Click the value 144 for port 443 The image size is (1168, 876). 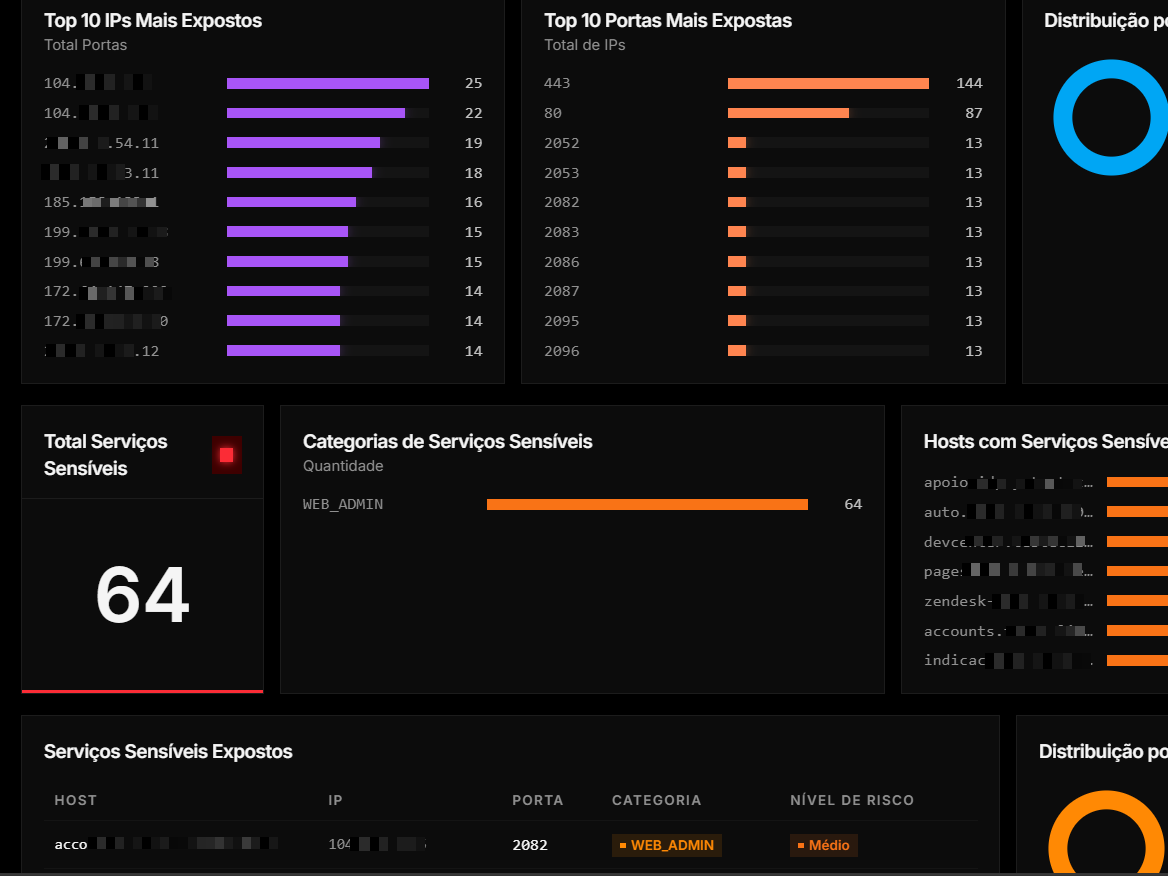point(969,83)
